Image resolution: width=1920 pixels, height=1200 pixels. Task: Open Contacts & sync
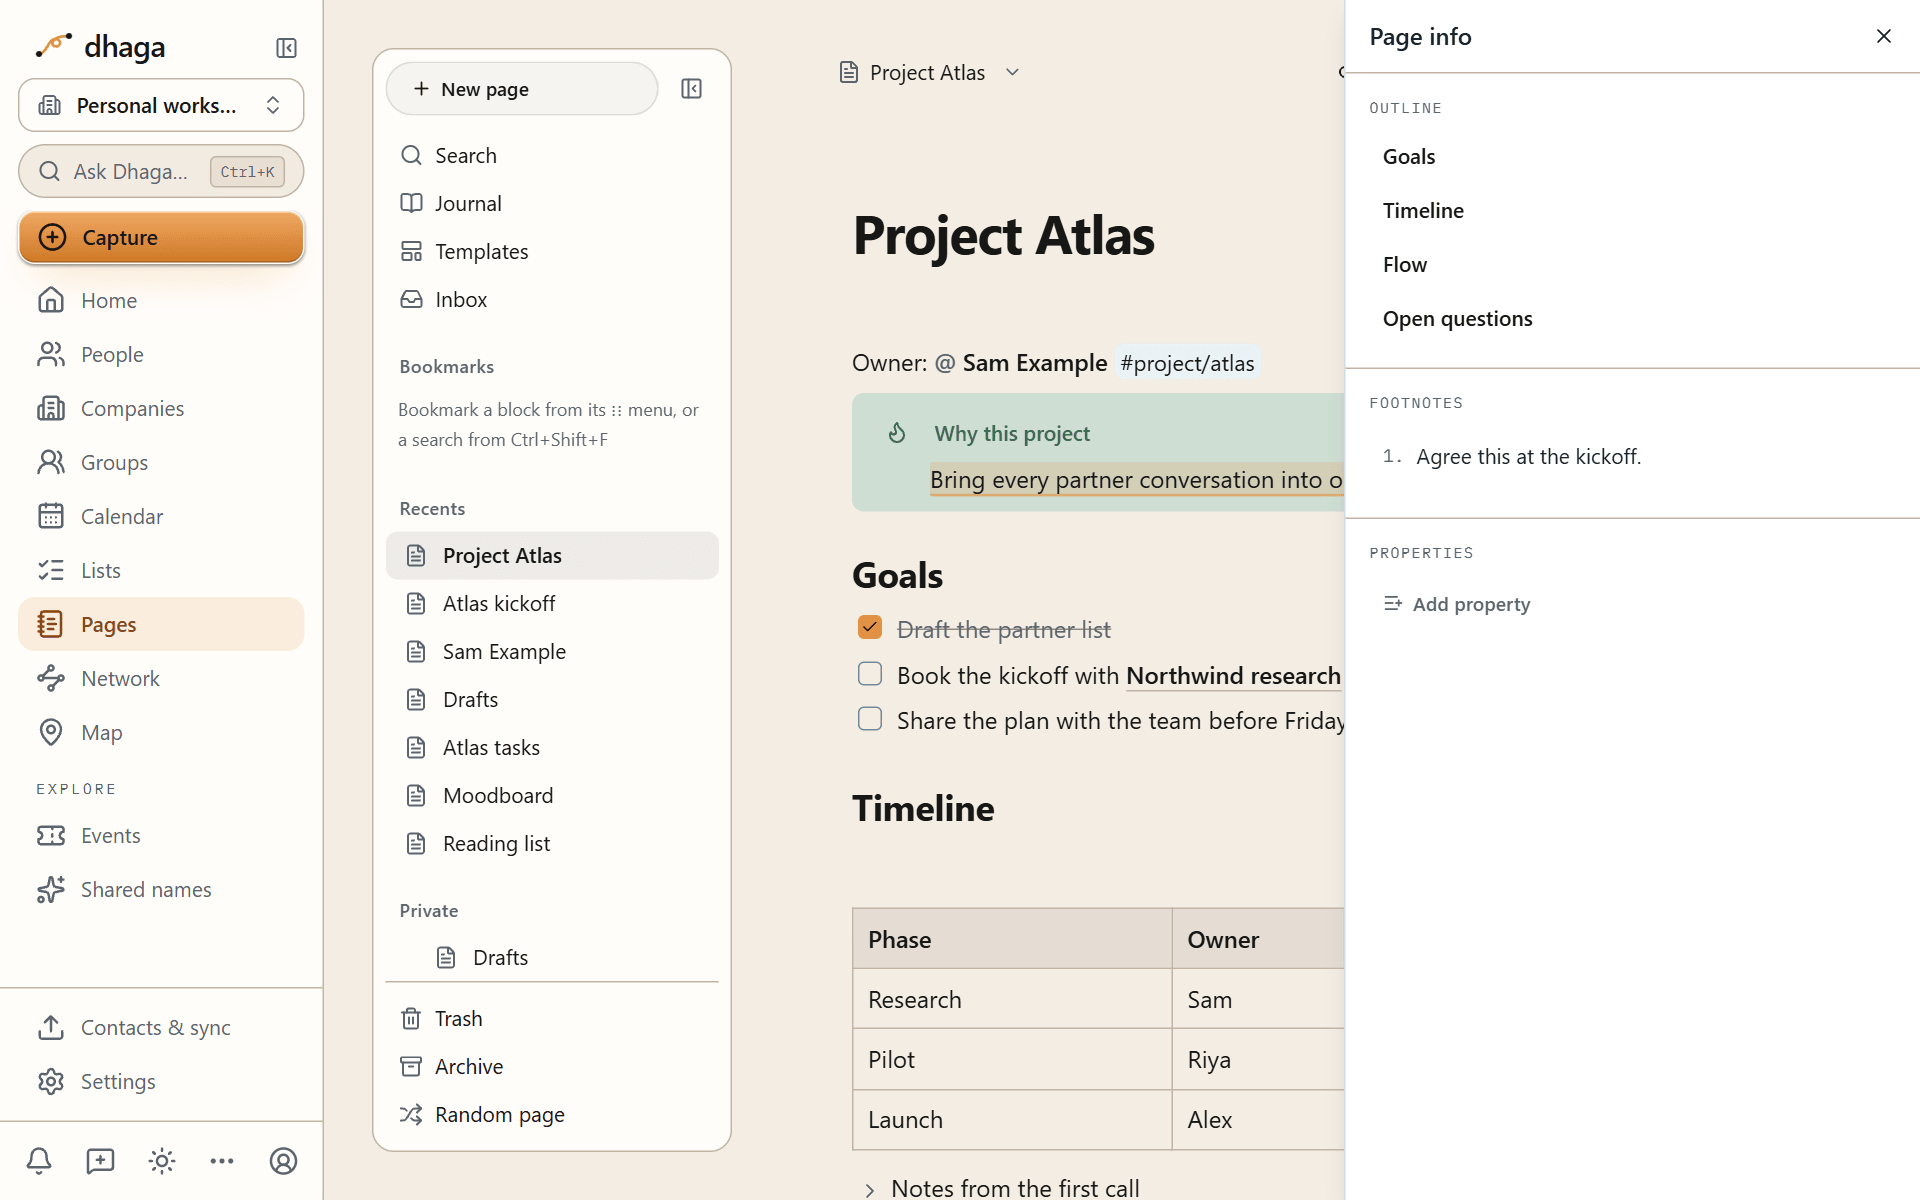(x=161, y=1028)
